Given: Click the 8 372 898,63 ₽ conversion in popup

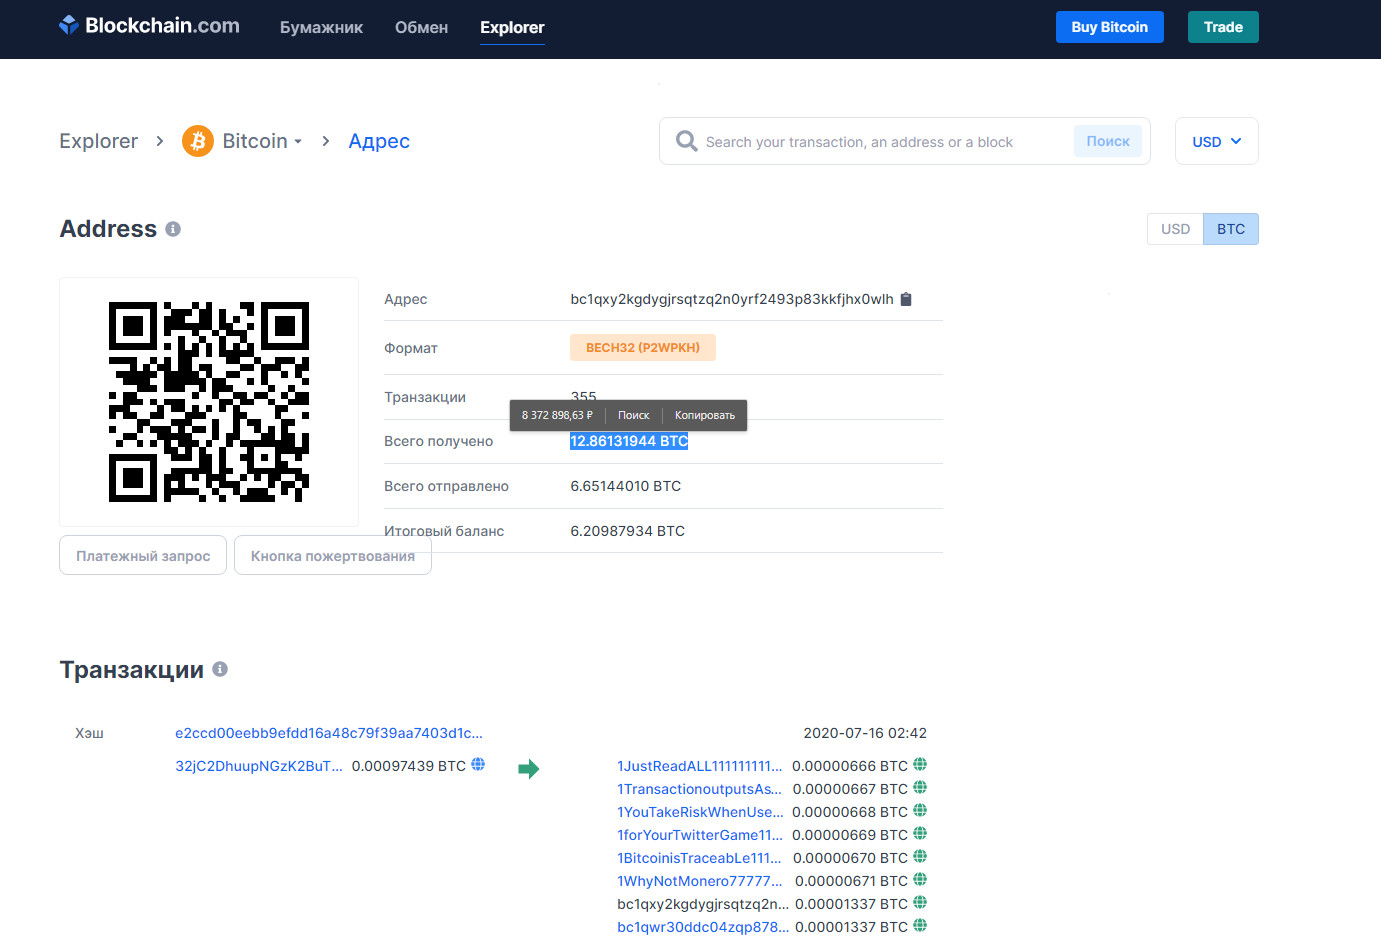Looking at the screenshot, I should 557,415.
